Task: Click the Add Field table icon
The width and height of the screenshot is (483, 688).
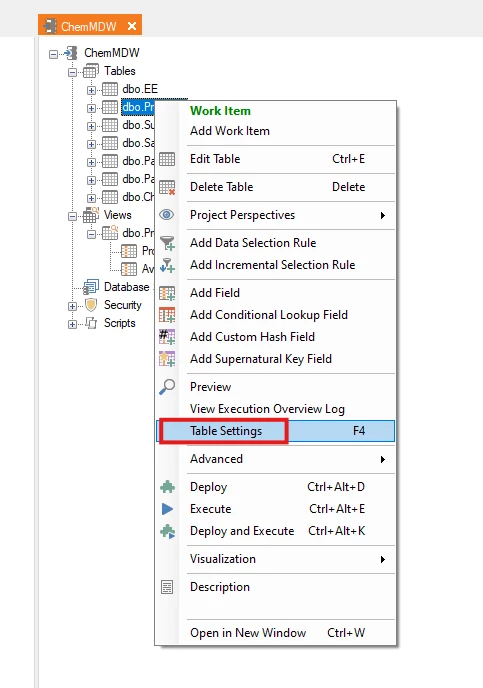Action: pos(167,293)
